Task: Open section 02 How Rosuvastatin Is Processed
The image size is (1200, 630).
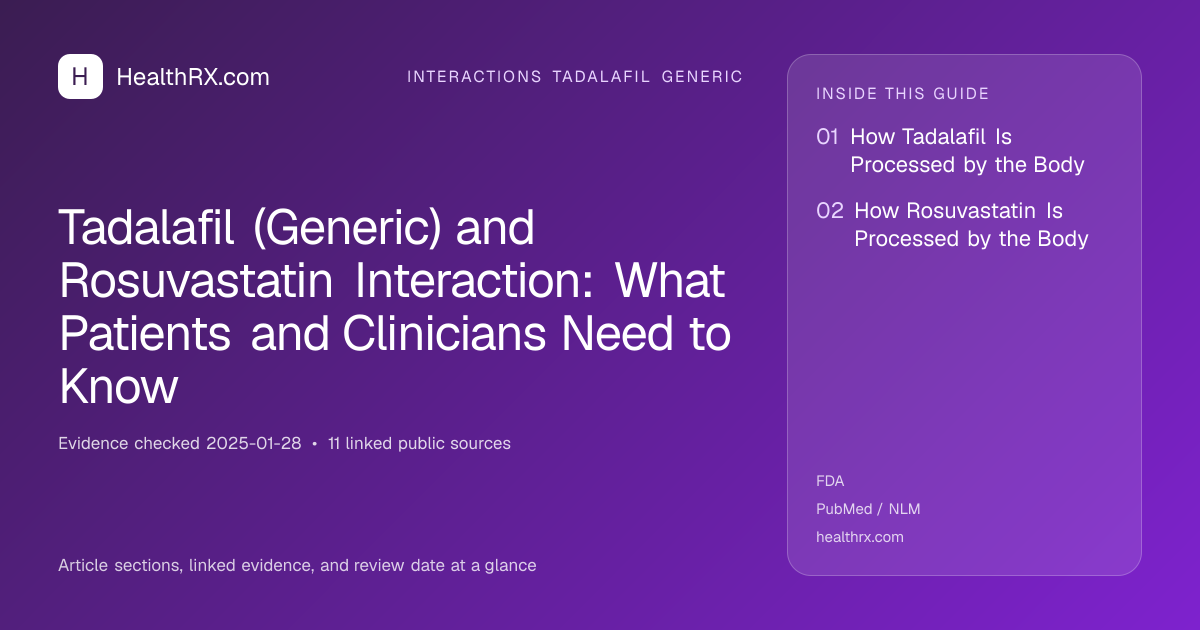Action: coord(952,225)
